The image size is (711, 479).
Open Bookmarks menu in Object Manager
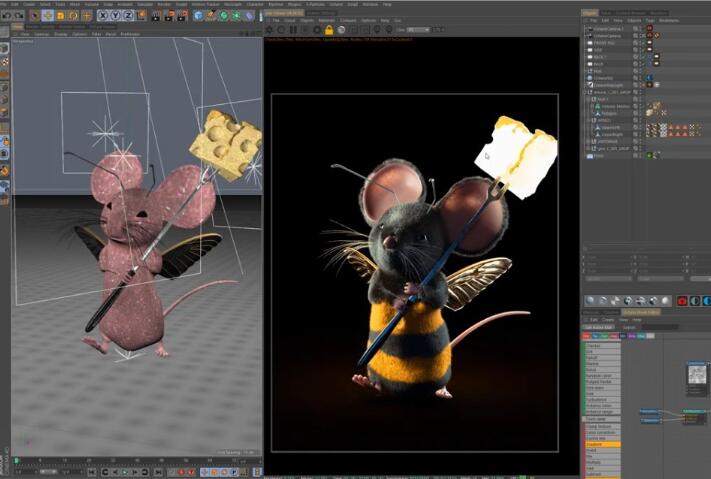pos(669,20)
